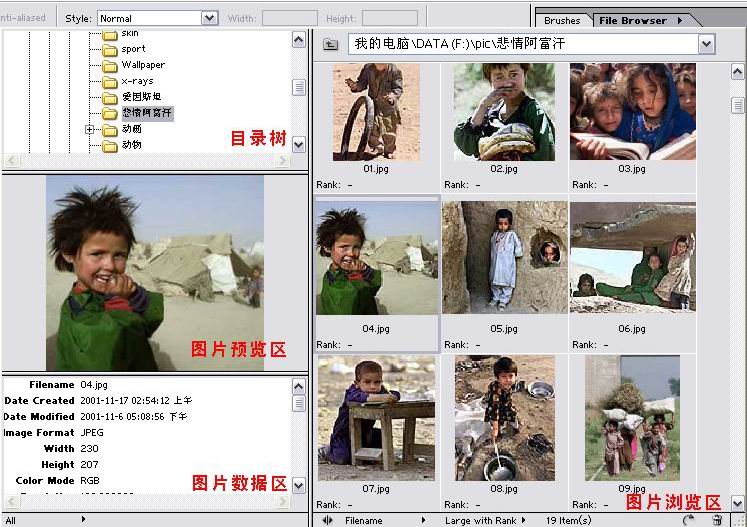Click the Image Format value JPEG
The height and width of the screenshot is (527, 747).
click(x=92, y=433)
